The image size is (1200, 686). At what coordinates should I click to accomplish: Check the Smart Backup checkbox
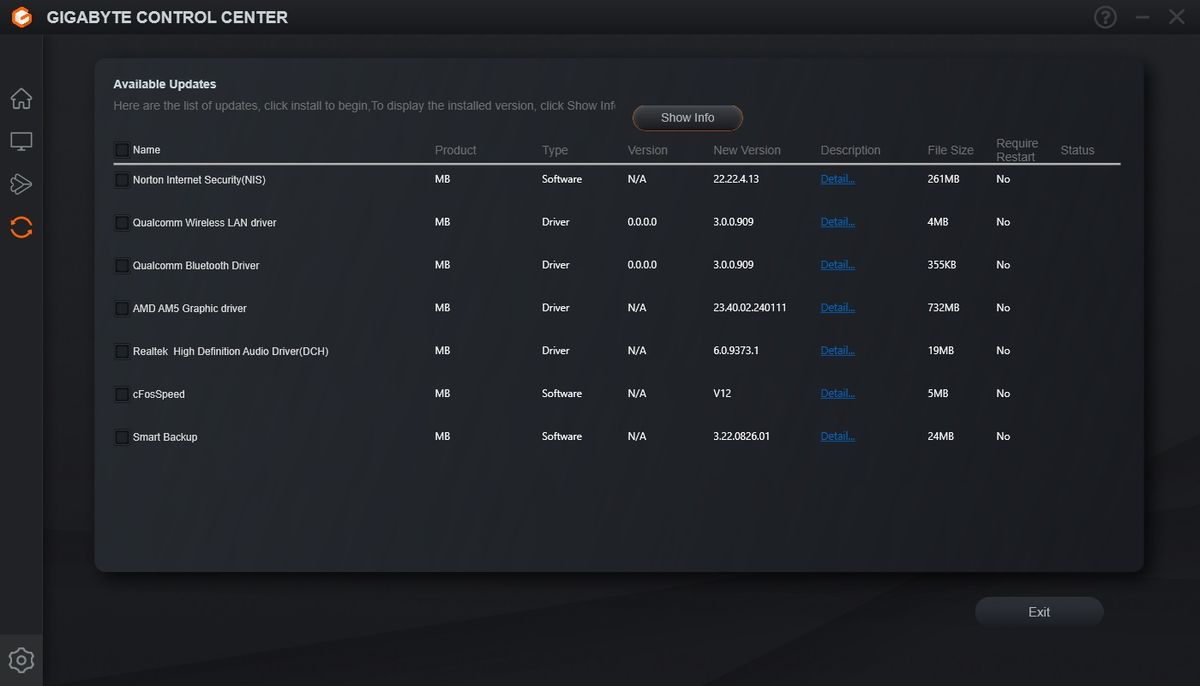coord(122,437)
